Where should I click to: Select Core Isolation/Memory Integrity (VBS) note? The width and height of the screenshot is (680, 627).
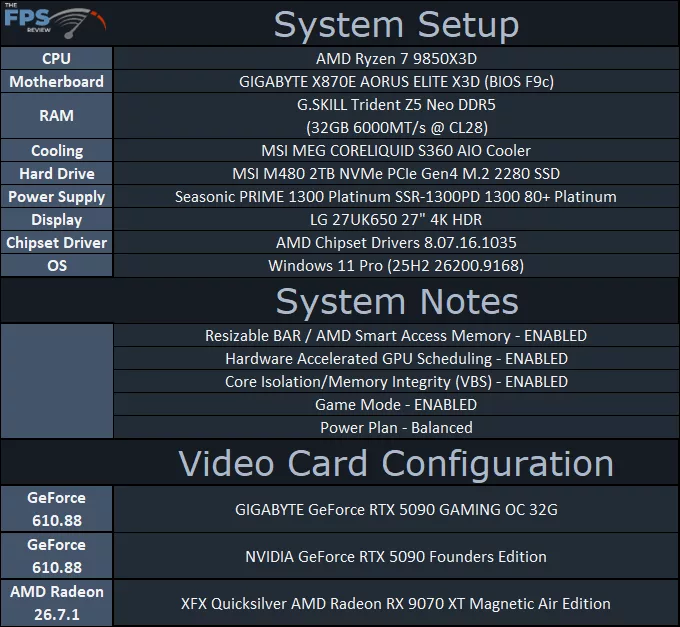point(396,382)
